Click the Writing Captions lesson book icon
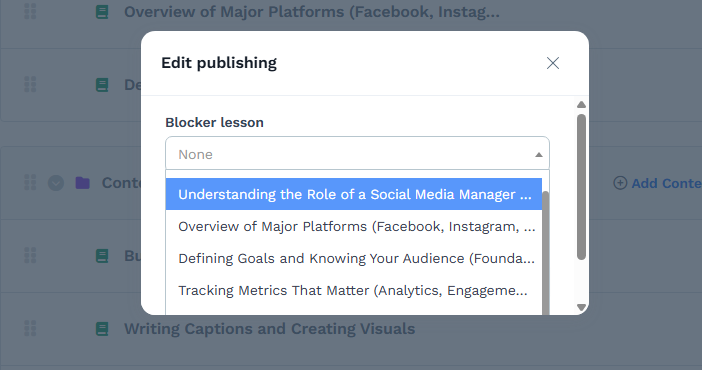702x370 pixels. pos(102,329)
